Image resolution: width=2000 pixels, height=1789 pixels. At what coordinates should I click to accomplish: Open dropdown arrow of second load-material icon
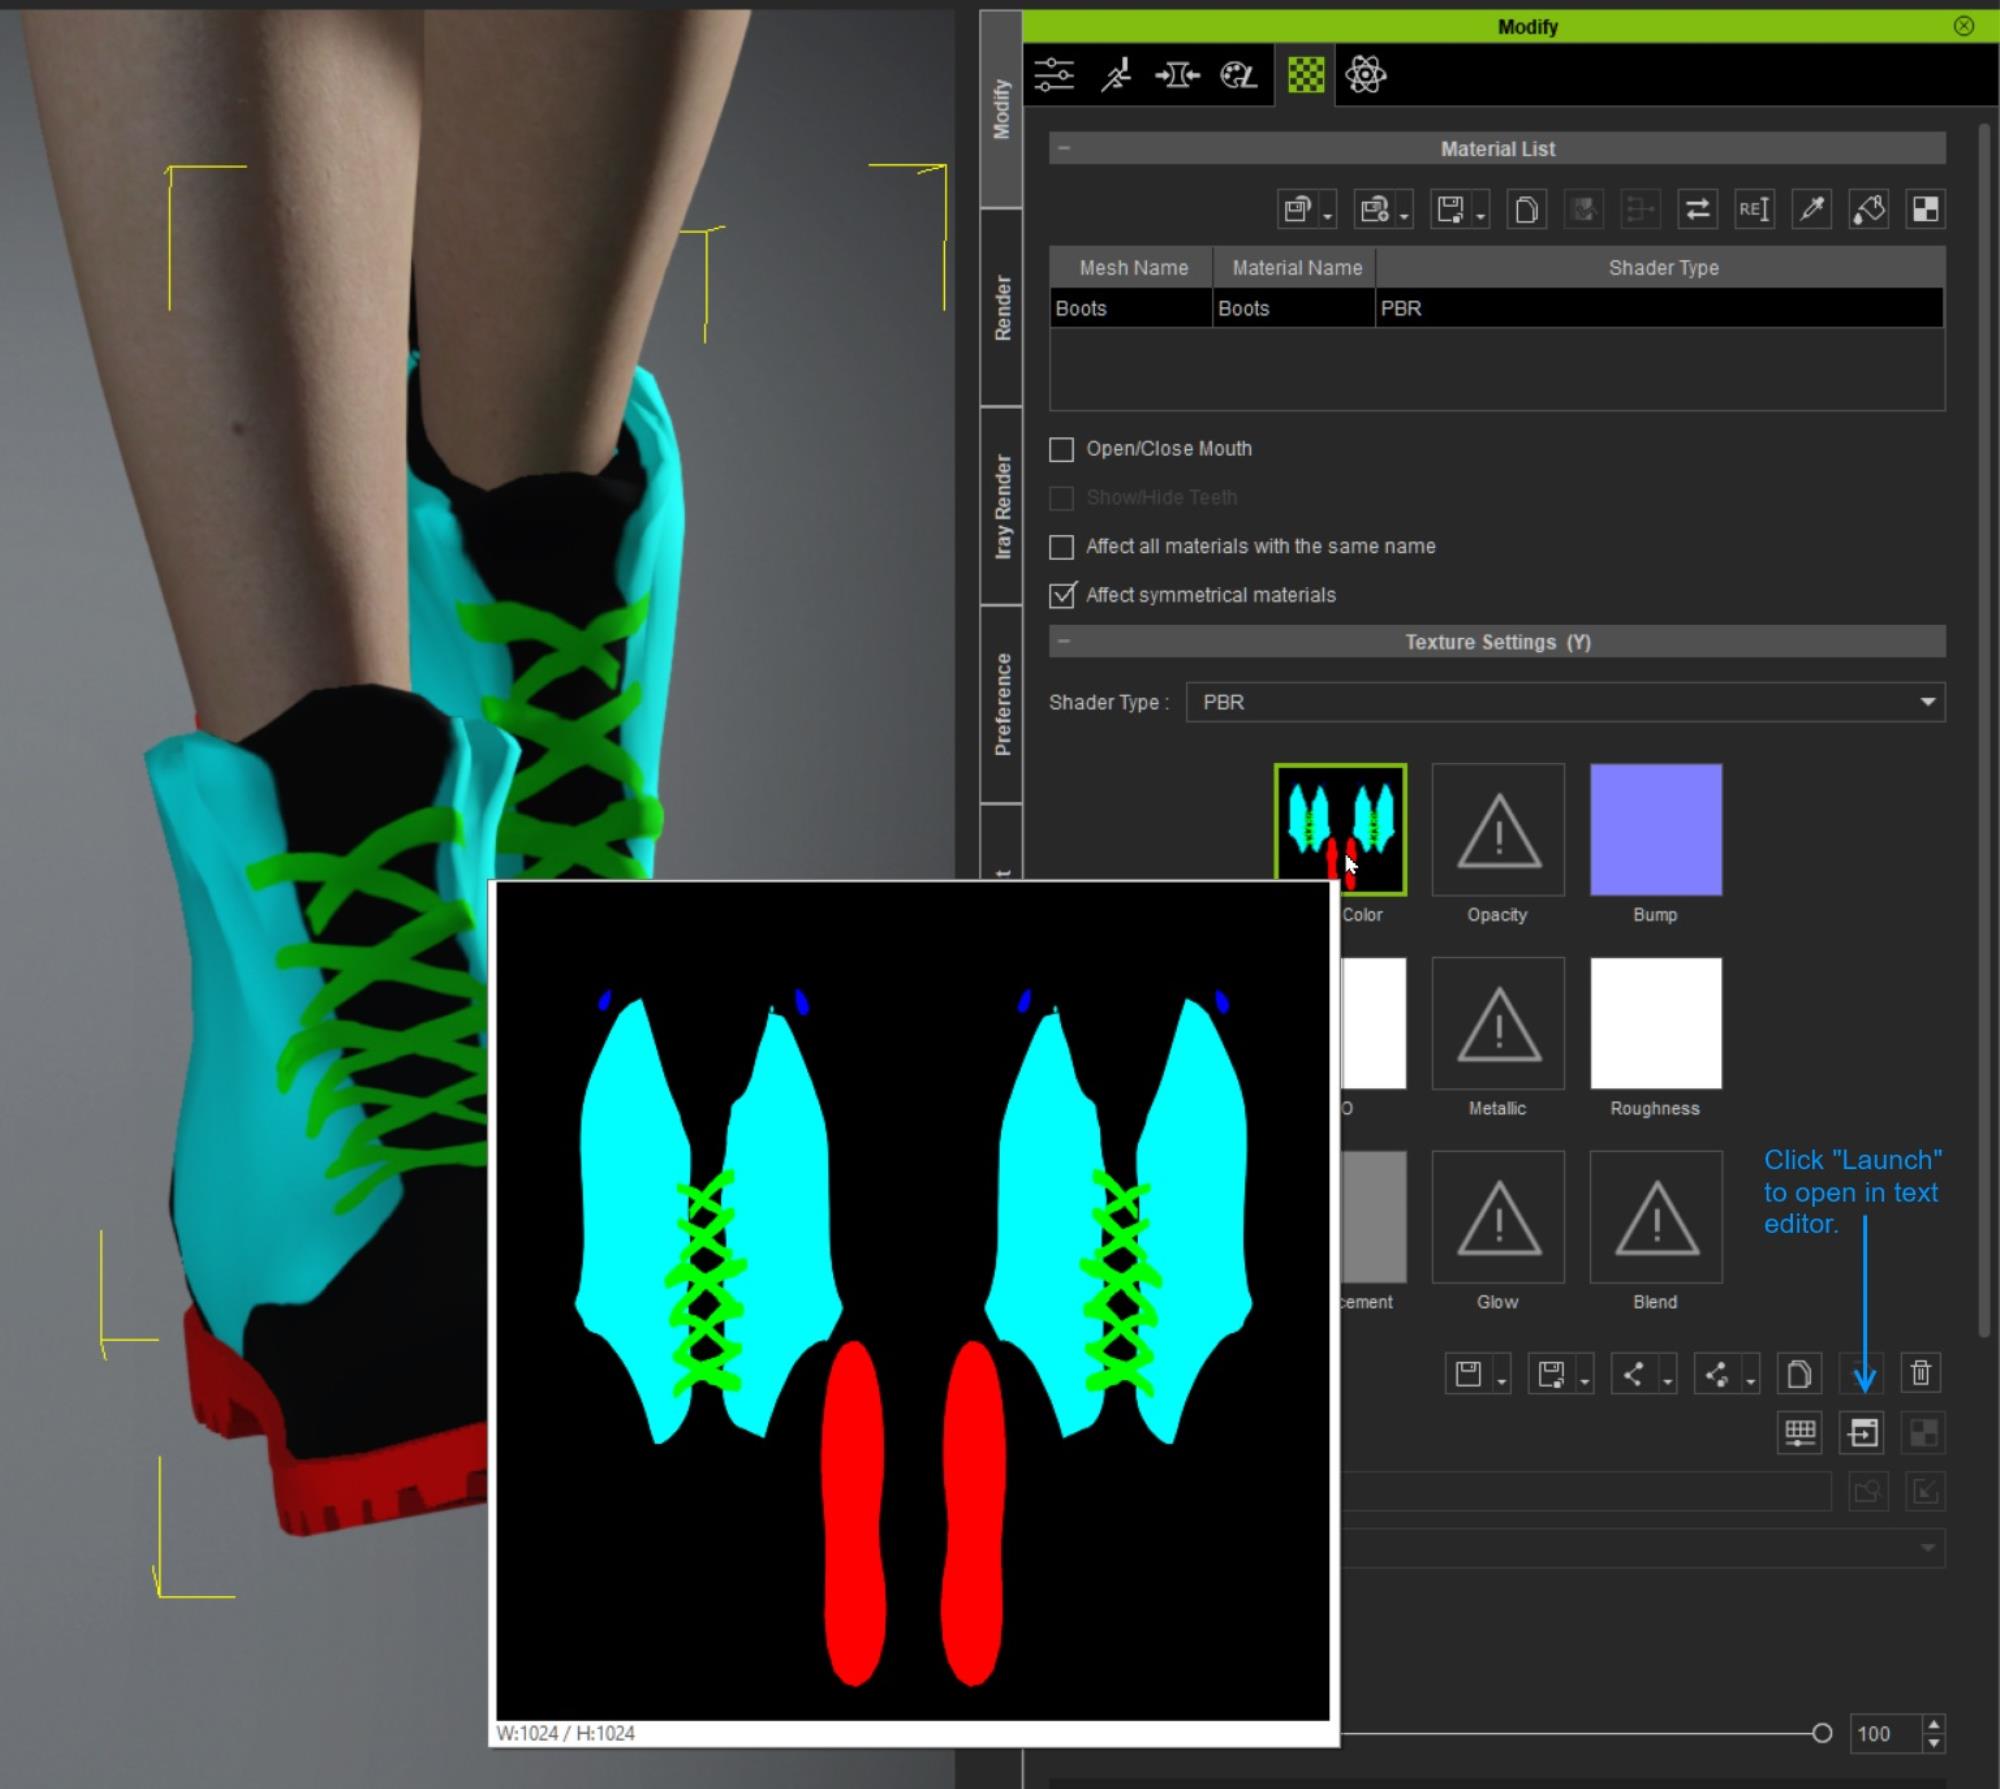tap(1404, 216)
